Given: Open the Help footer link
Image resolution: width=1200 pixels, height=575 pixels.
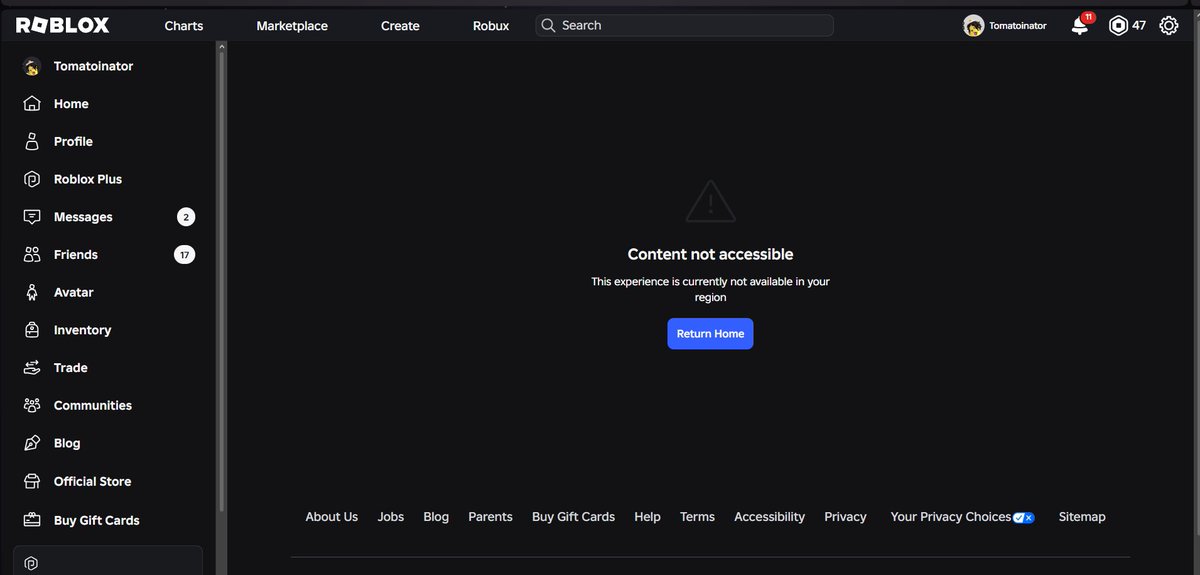Looking at the screenshot, I should point(647,517).
